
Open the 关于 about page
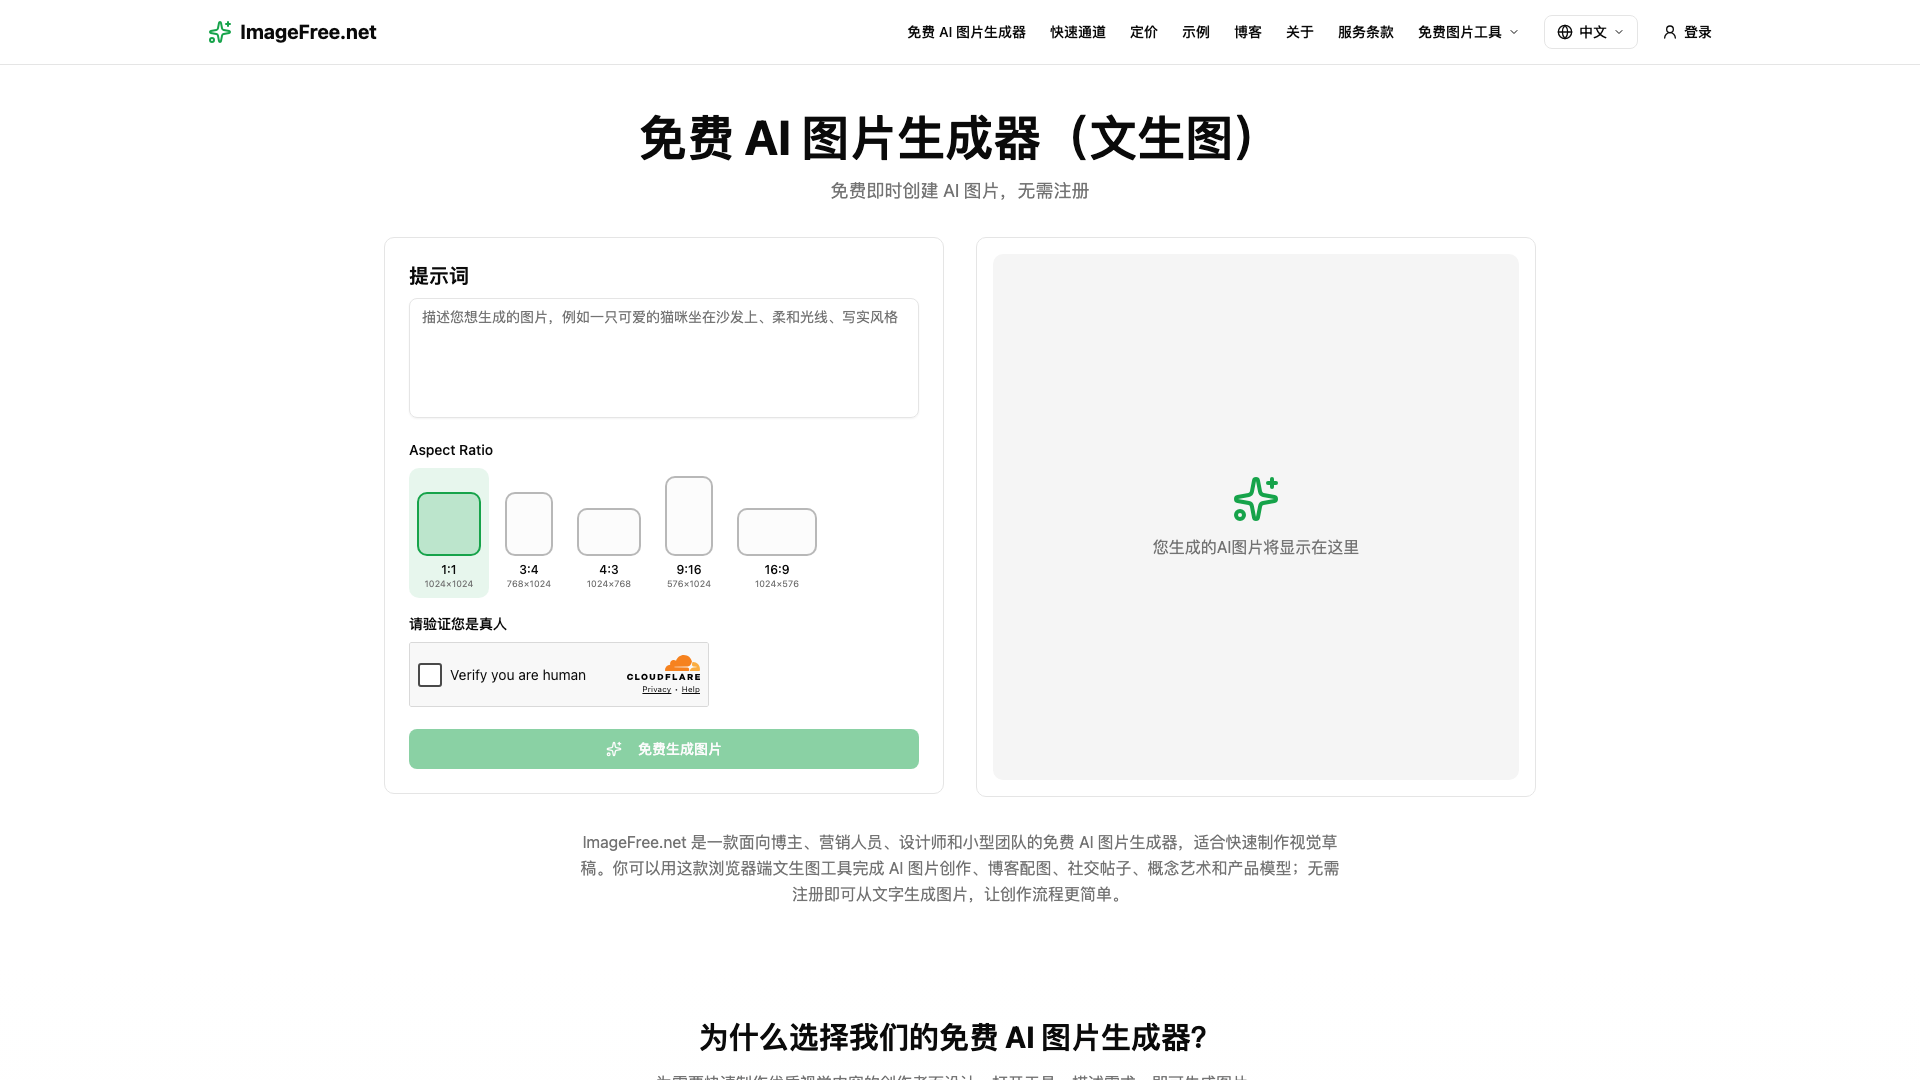[x=1300, y=32]
